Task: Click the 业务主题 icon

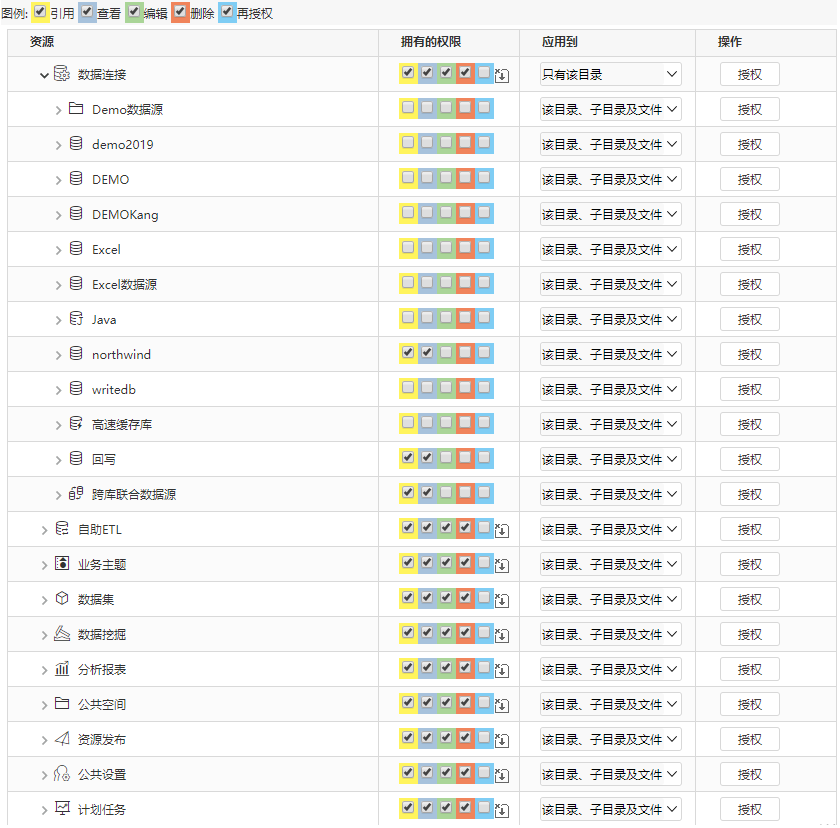Action: point(62,563)
